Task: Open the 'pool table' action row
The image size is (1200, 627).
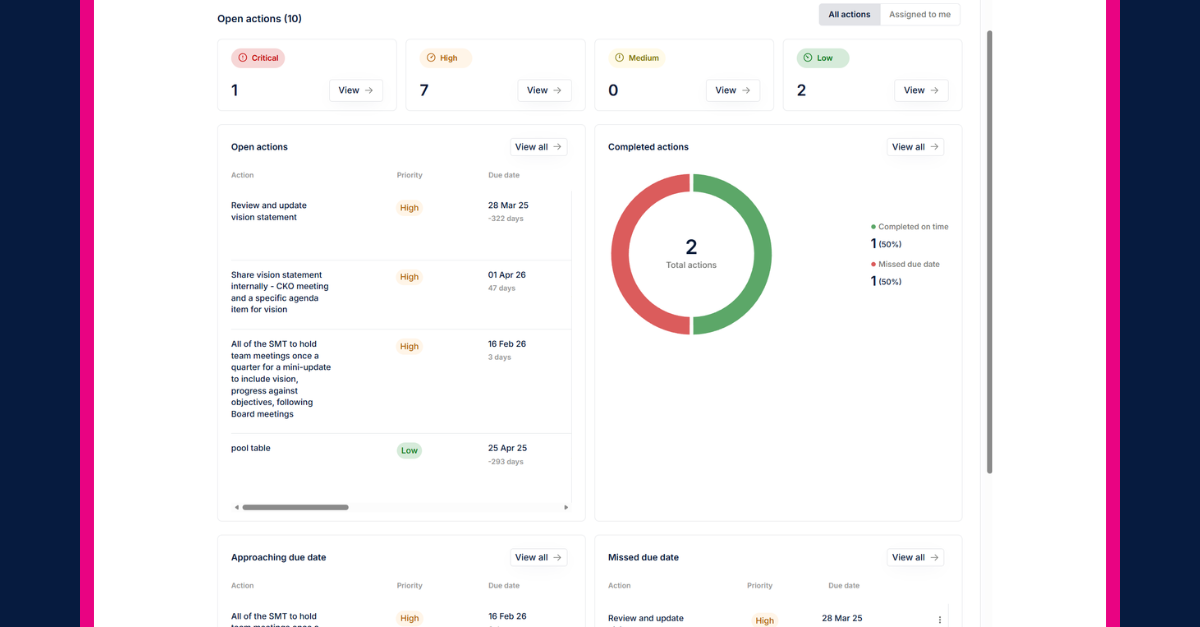Action: pyautogui.click(x=251, y=448)
